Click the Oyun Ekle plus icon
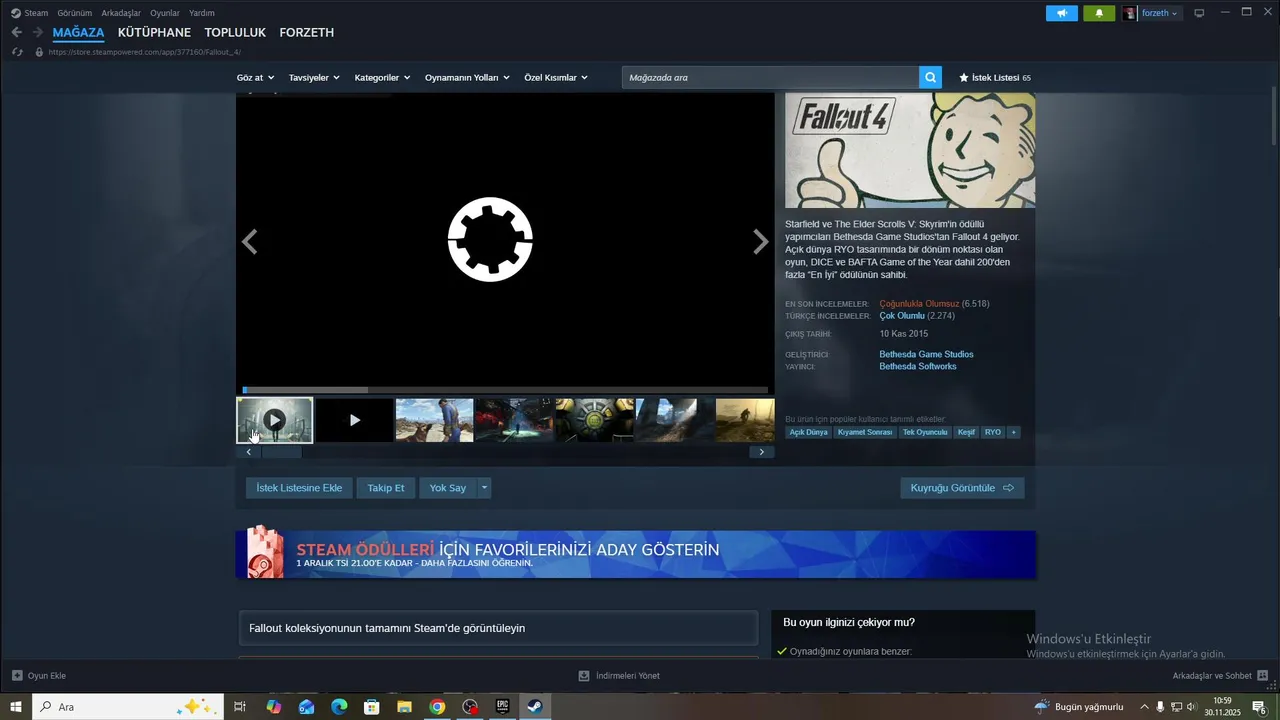Screen dimensions: 1280x720 point(17,675)
